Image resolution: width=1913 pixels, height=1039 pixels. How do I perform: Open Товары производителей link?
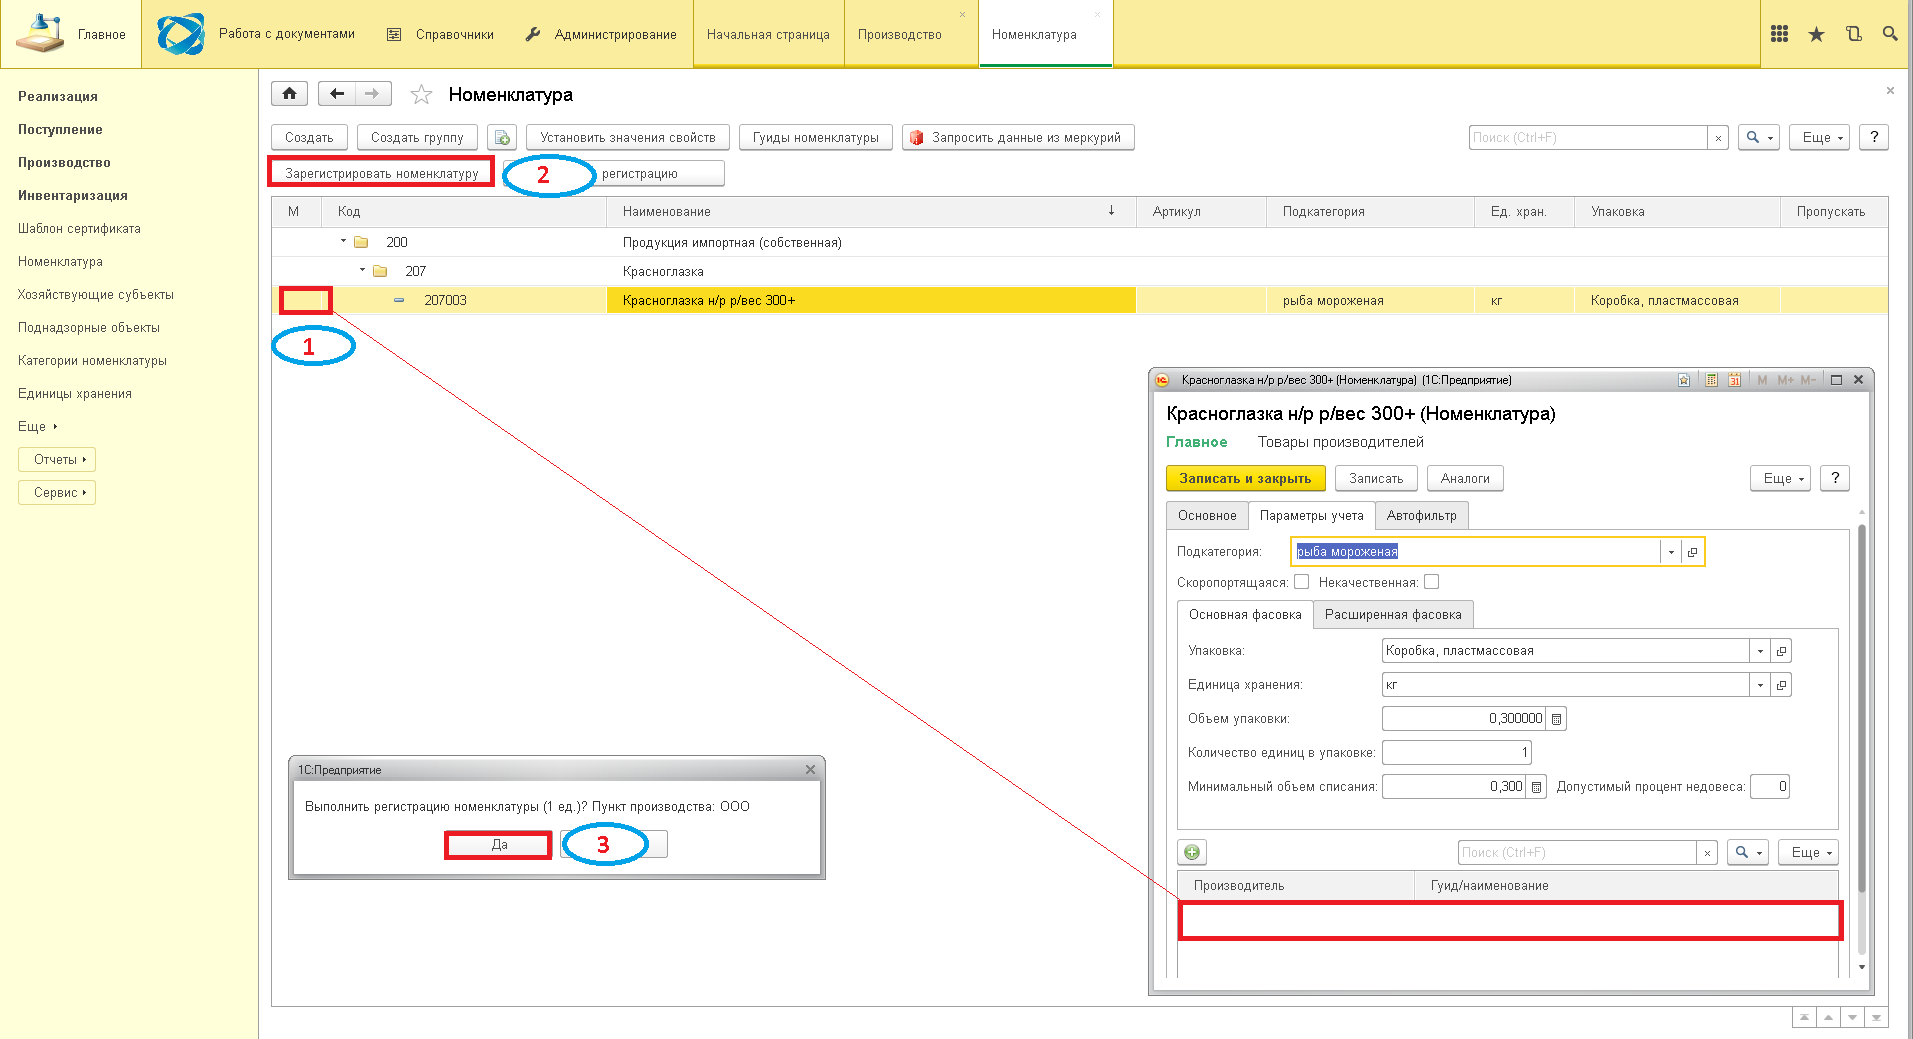click(1341, 442)
